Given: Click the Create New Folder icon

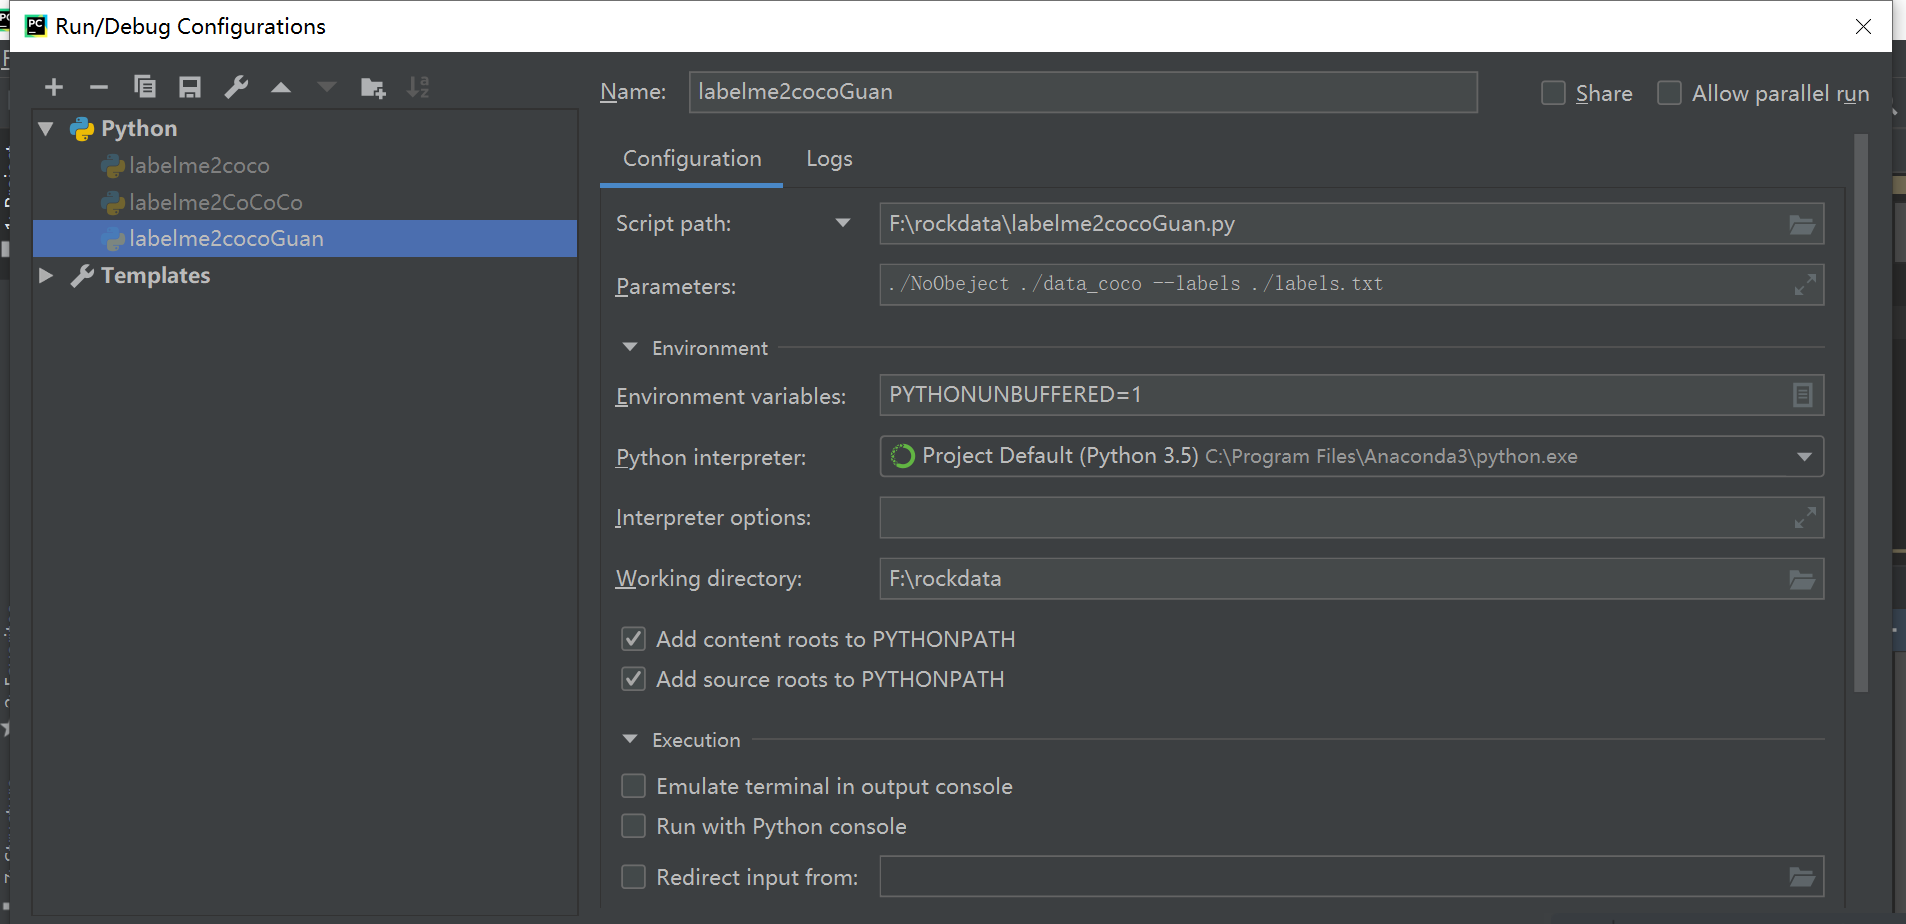Looking at the screenshot, I should coord(373,88).
